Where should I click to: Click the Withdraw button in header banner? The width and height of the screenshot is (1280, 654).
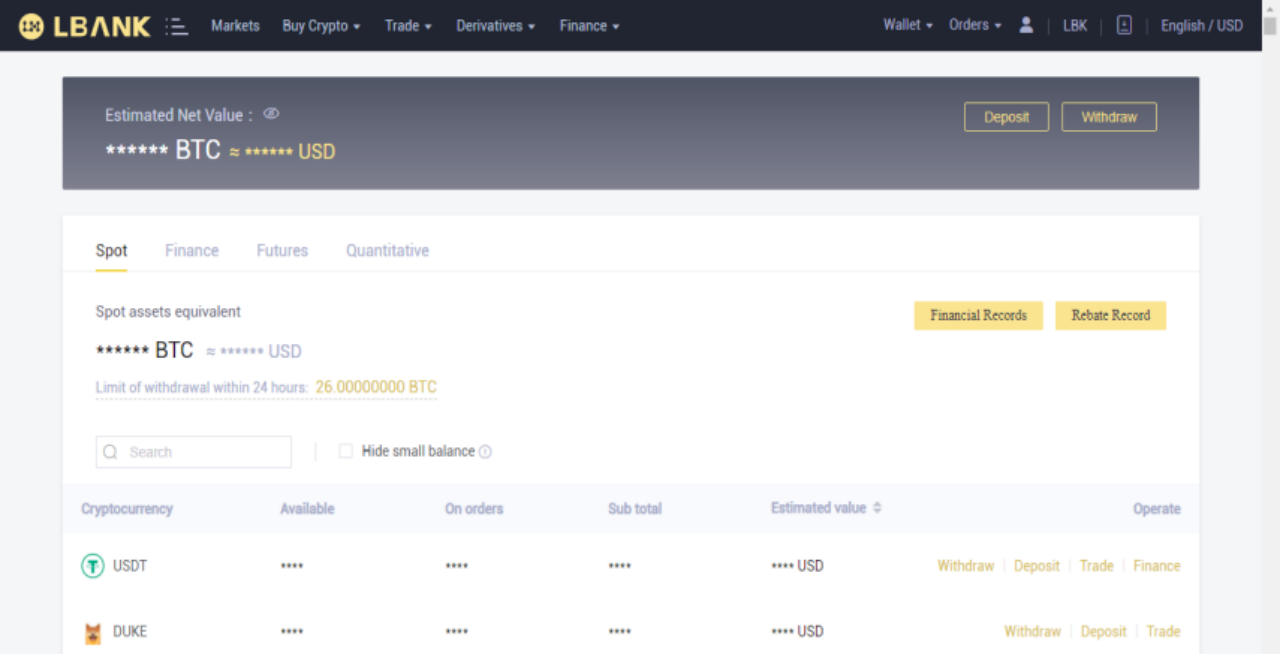[1109, 117]
